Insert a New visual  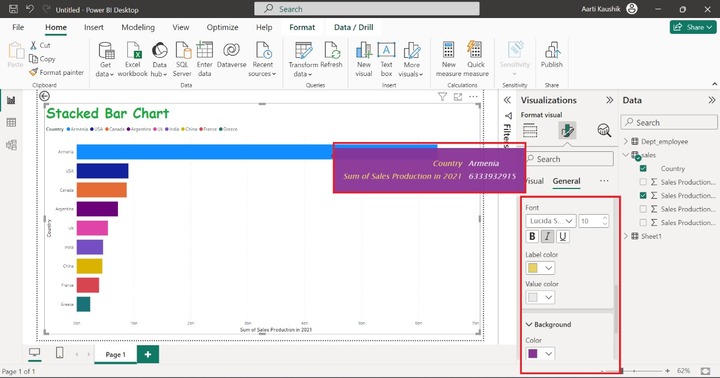click(364, 59)
